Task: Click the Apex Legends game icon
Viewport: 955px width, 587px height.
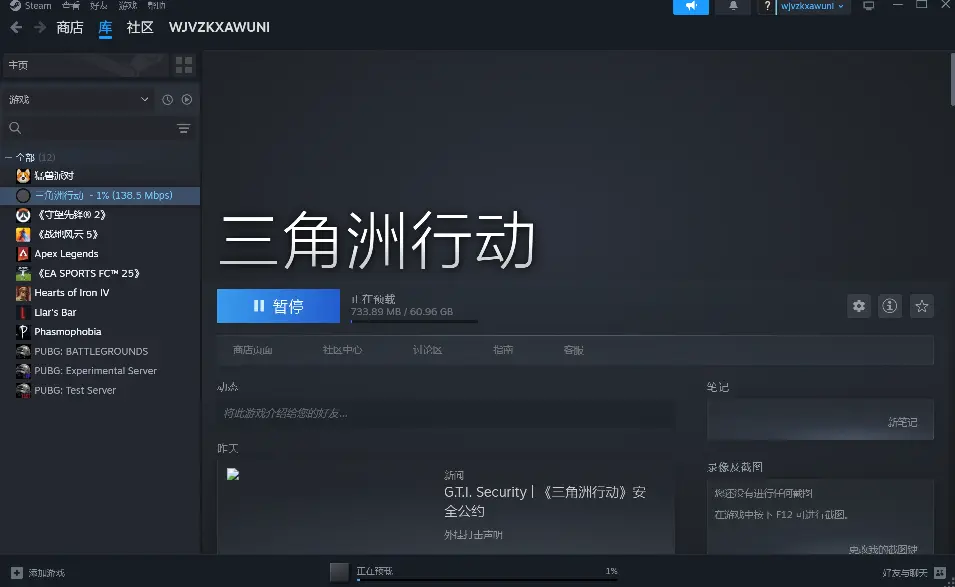Action: click(23, 254)
